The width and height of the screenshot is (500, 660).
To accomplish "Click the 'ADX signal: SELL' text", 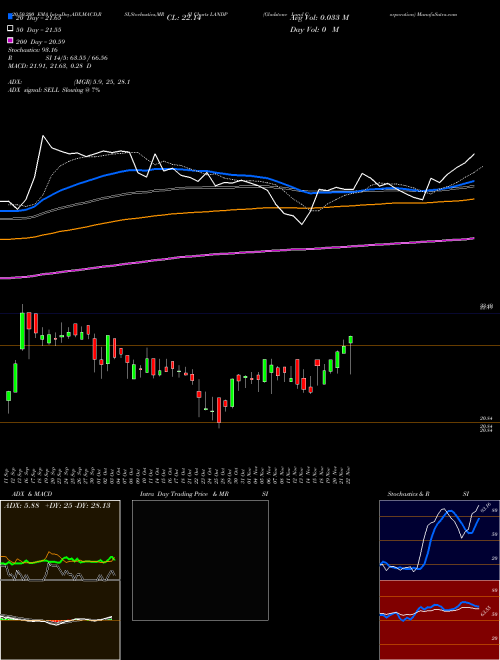I will point(35,90).
